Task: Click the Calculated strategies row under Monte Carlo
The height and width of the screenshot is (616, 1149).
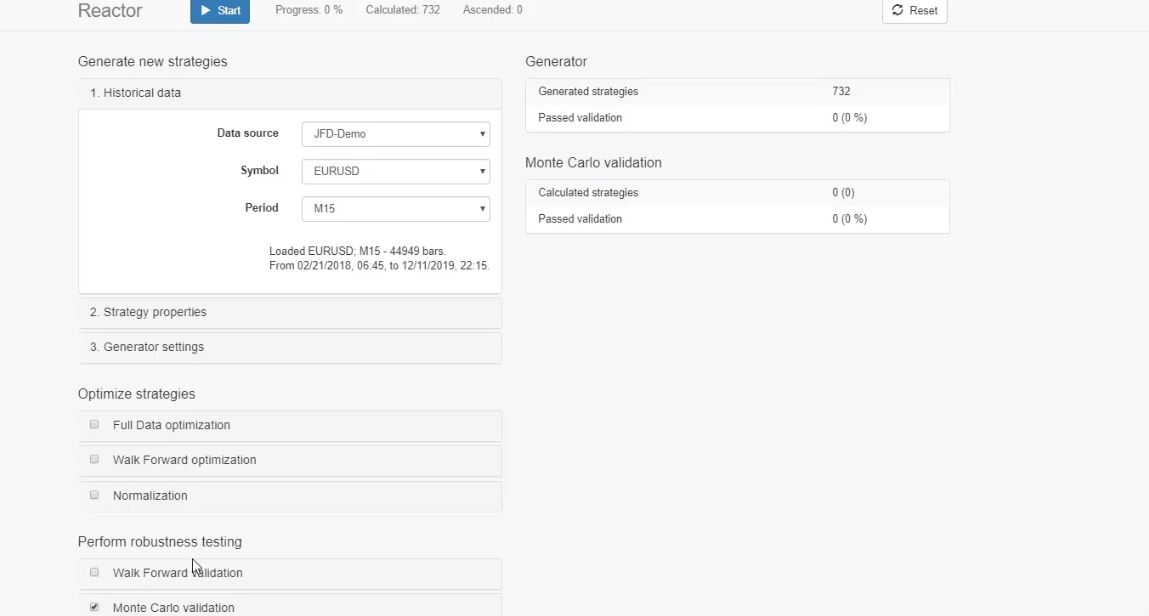Action: tap(736, 193)
